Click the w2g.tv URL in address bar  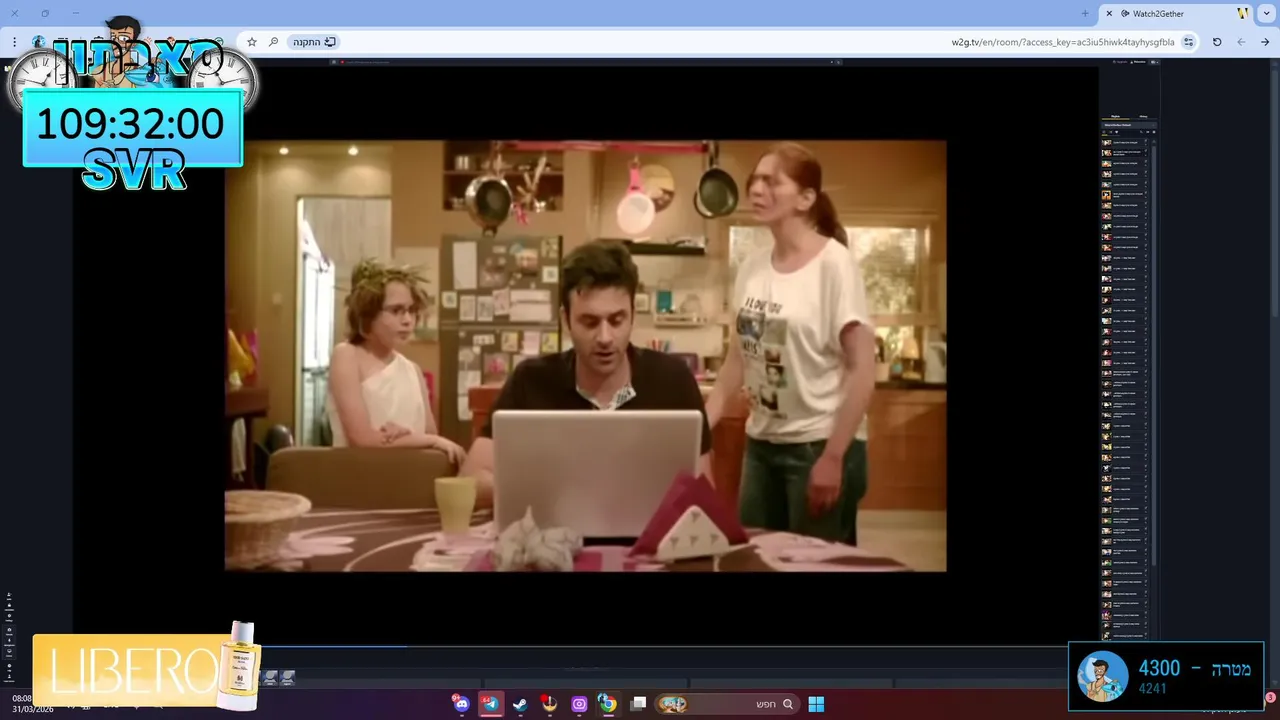[x=1063, y=42]
